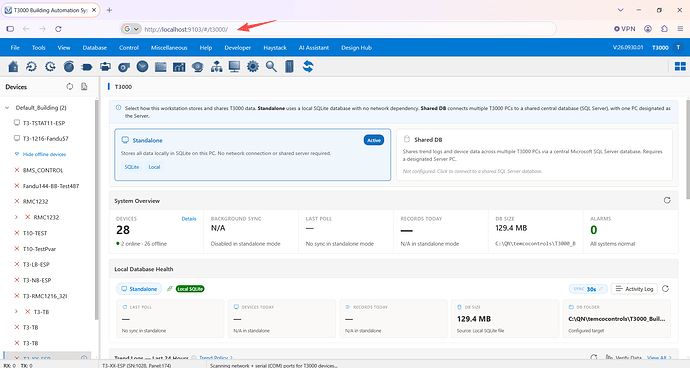690x368 pixels.
Task: Open the bar chart trend toolbar icon
Action: 179,66
